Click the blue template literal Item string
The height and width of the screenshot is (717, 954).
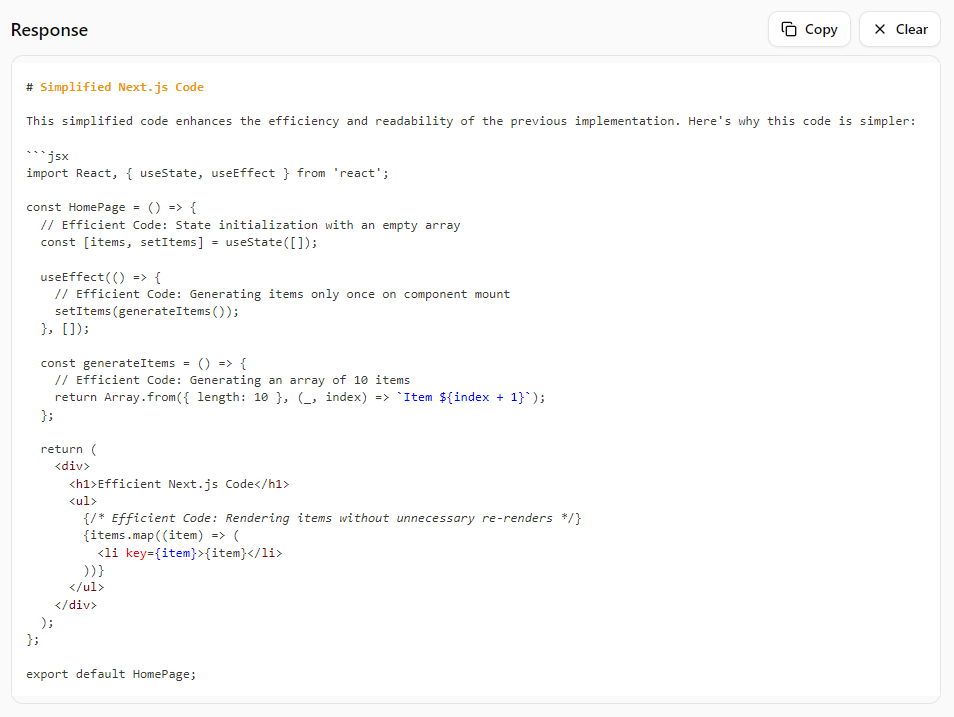(x=469, y=397)
